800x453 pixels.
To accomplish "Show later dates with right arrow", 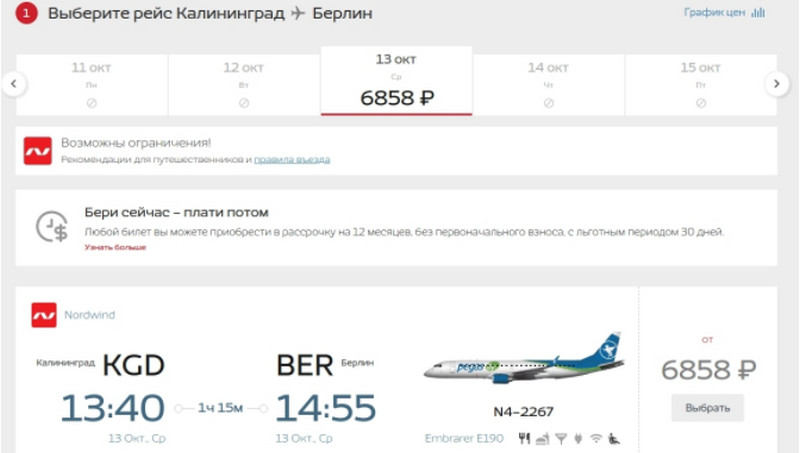I will [777, 84].
